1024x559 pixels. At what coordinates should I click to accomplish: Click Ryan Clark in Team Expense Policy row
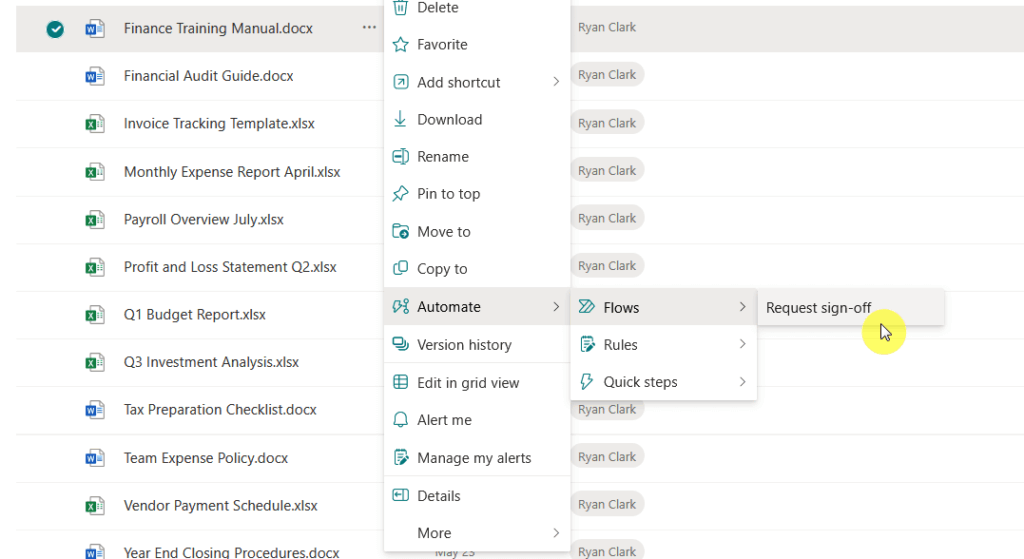point(607,456)
